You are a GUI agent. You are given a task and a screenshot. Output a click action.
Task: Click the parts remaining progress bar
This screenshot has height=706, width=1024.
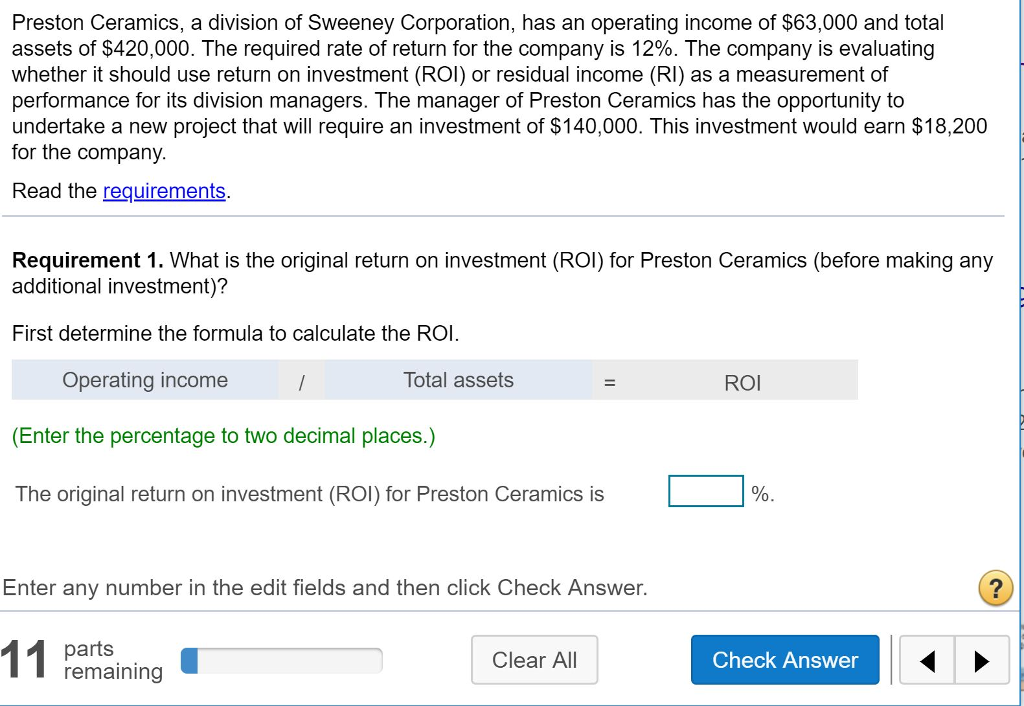(x=280, y=660)
